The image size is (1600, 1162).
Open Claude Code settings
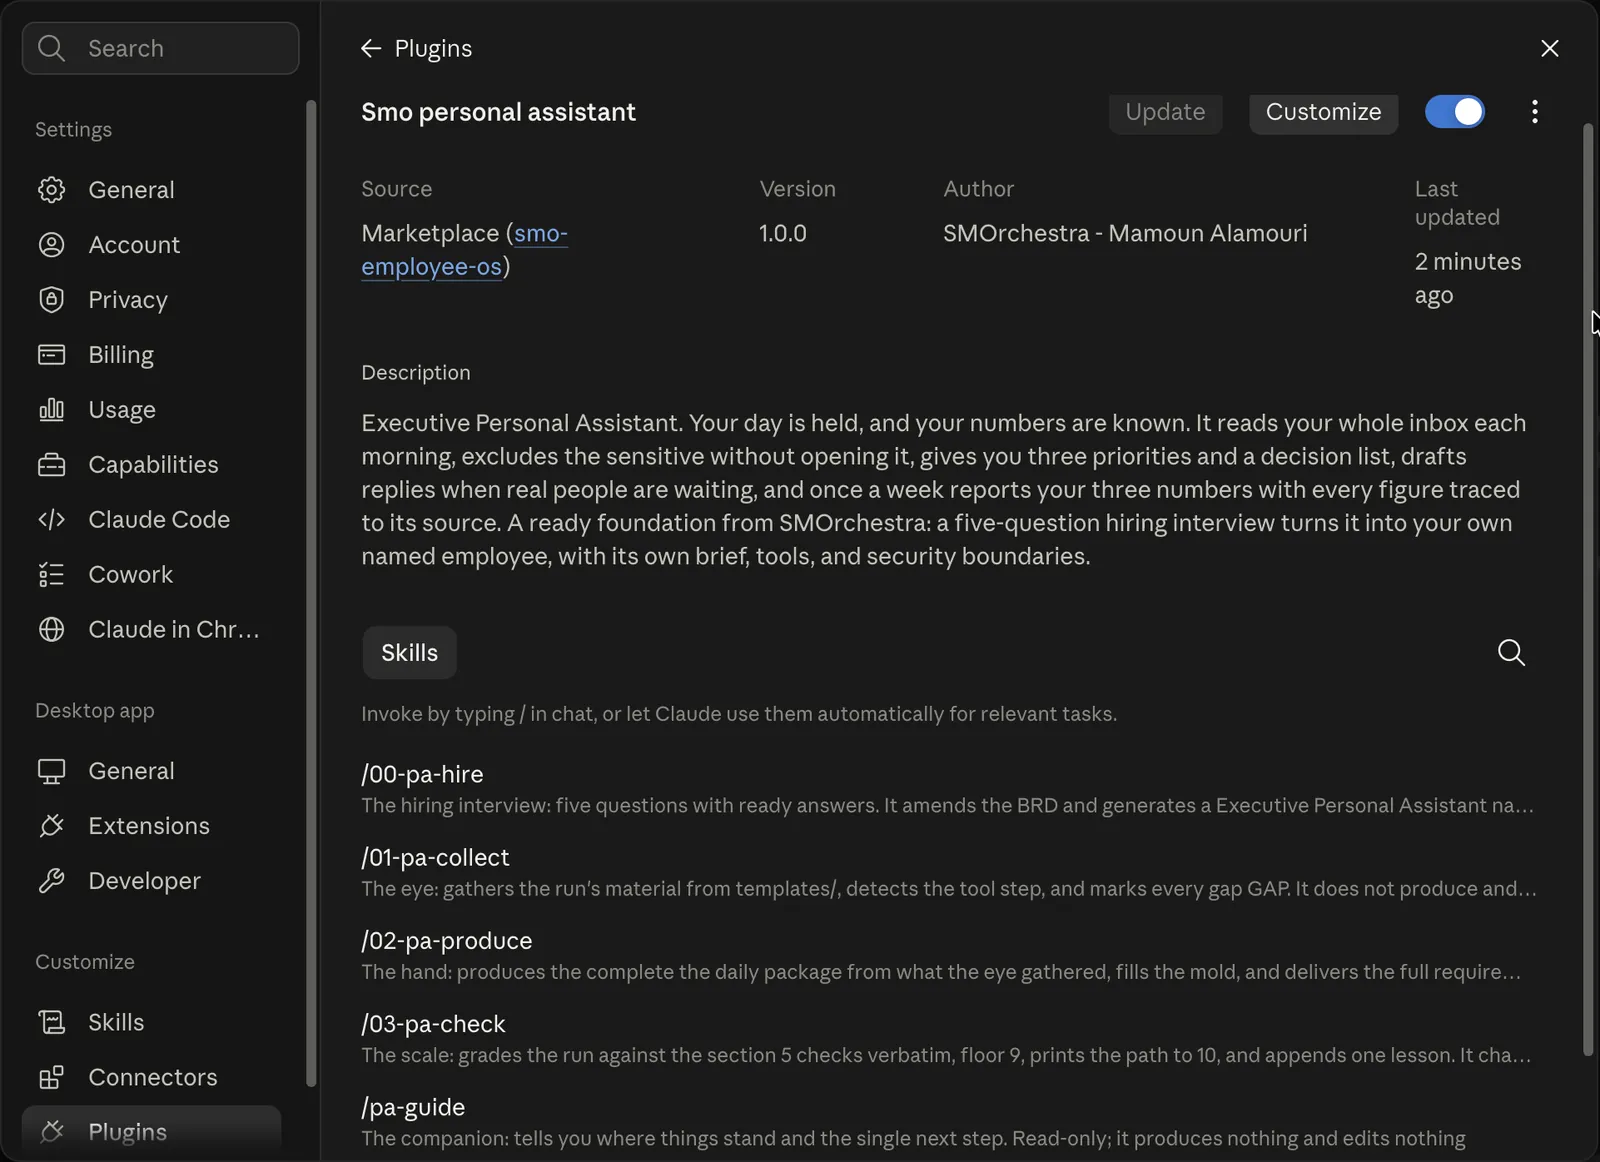click(151, 520)
